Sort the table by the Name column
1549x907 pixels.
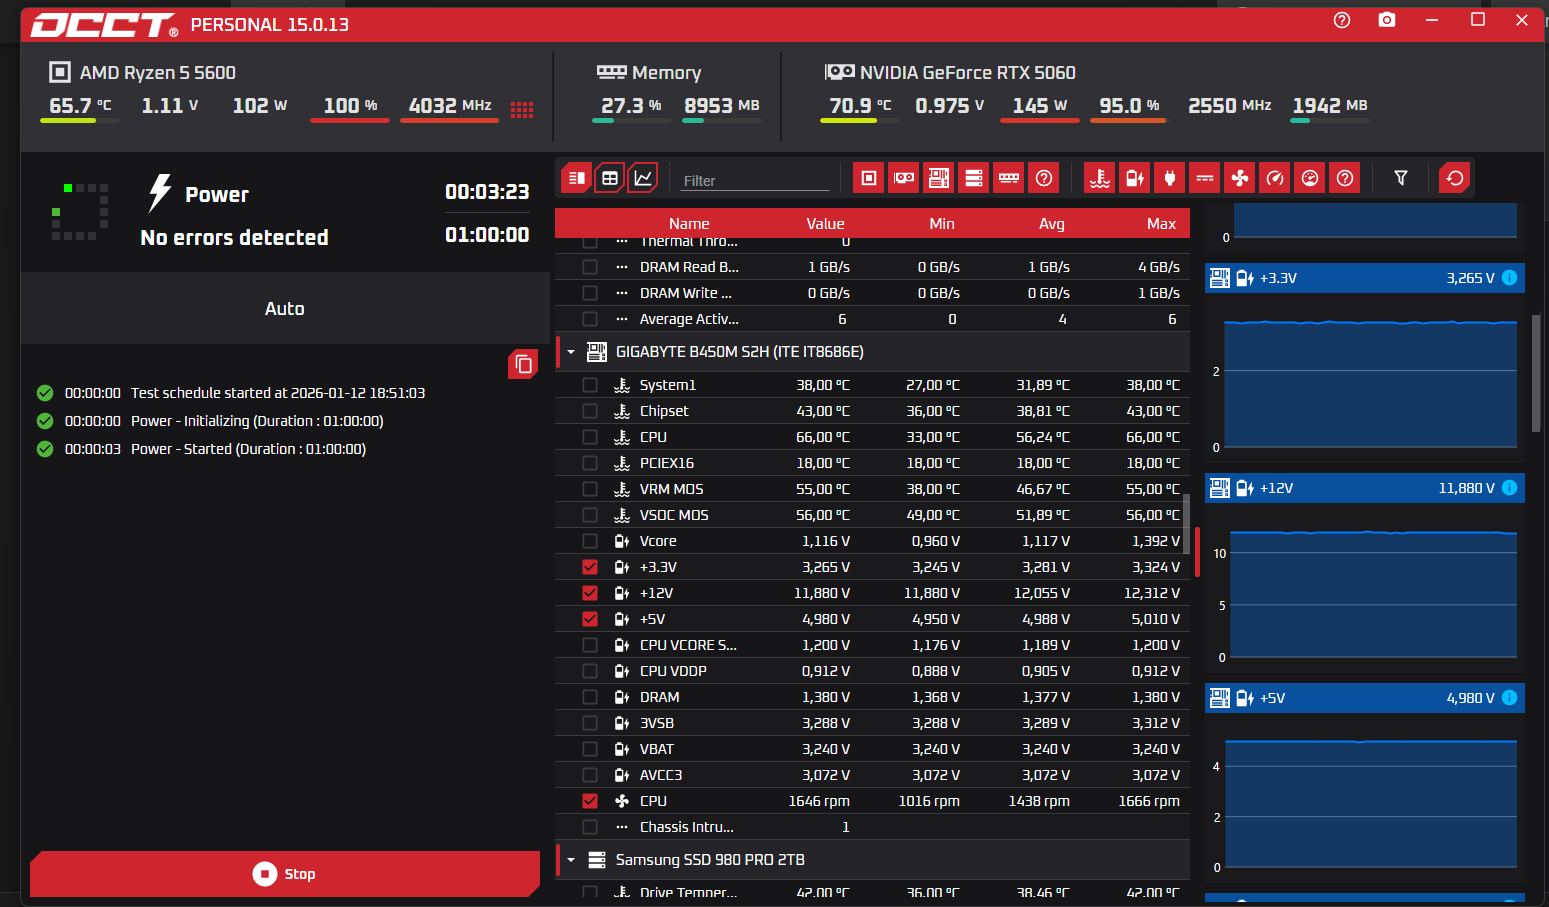pos(689,224)
